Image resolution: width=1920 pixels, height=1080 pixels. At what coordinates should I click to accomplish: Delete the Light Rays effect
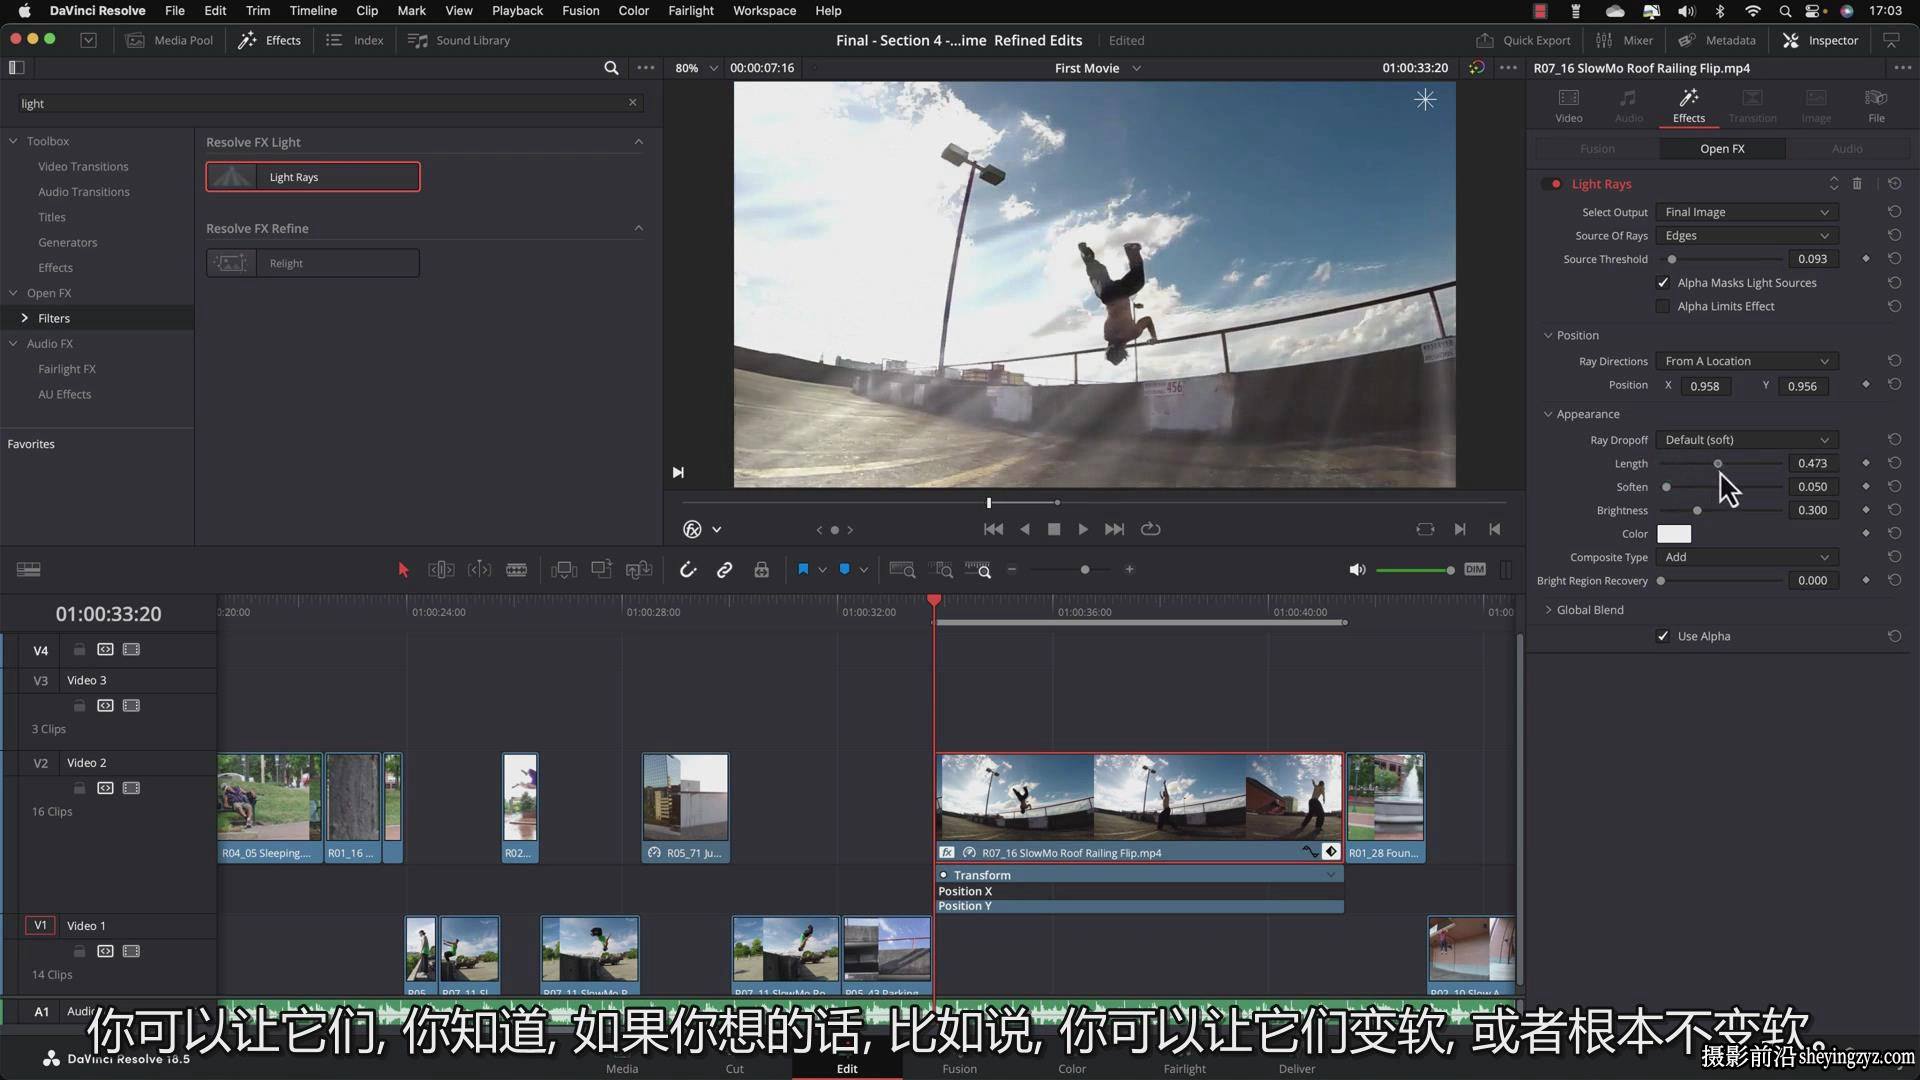[1857, 184]
